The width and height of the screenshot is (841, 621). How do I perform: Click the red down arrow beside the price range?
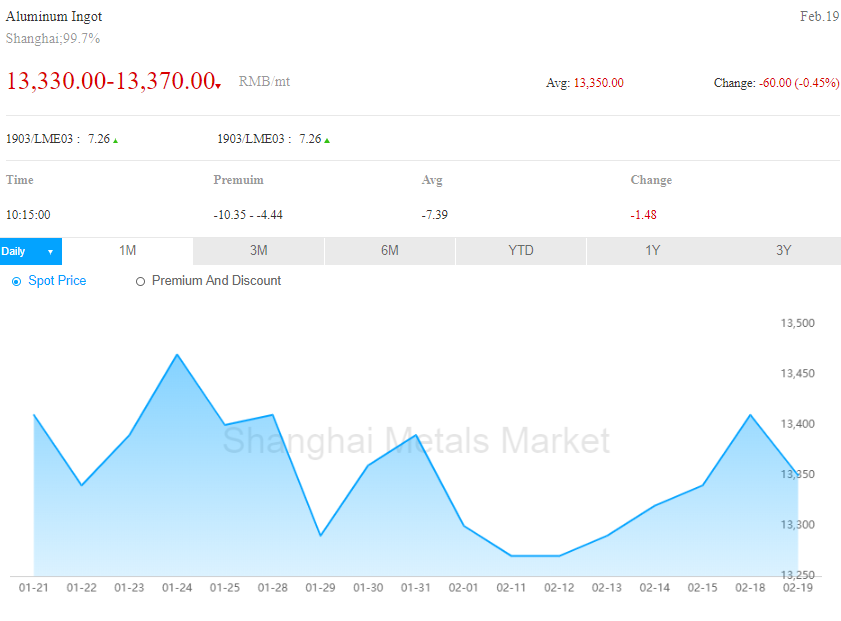point(218,87)
